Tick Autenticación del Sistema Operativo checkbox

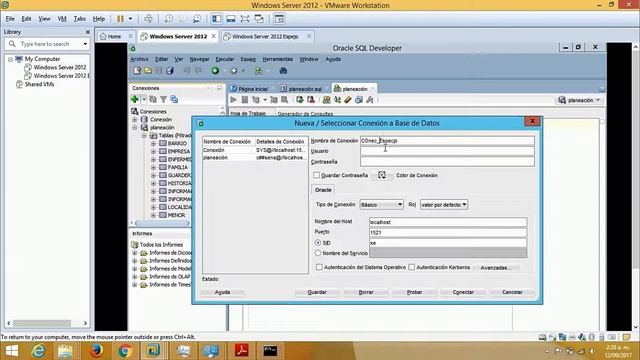click(319, 267)
